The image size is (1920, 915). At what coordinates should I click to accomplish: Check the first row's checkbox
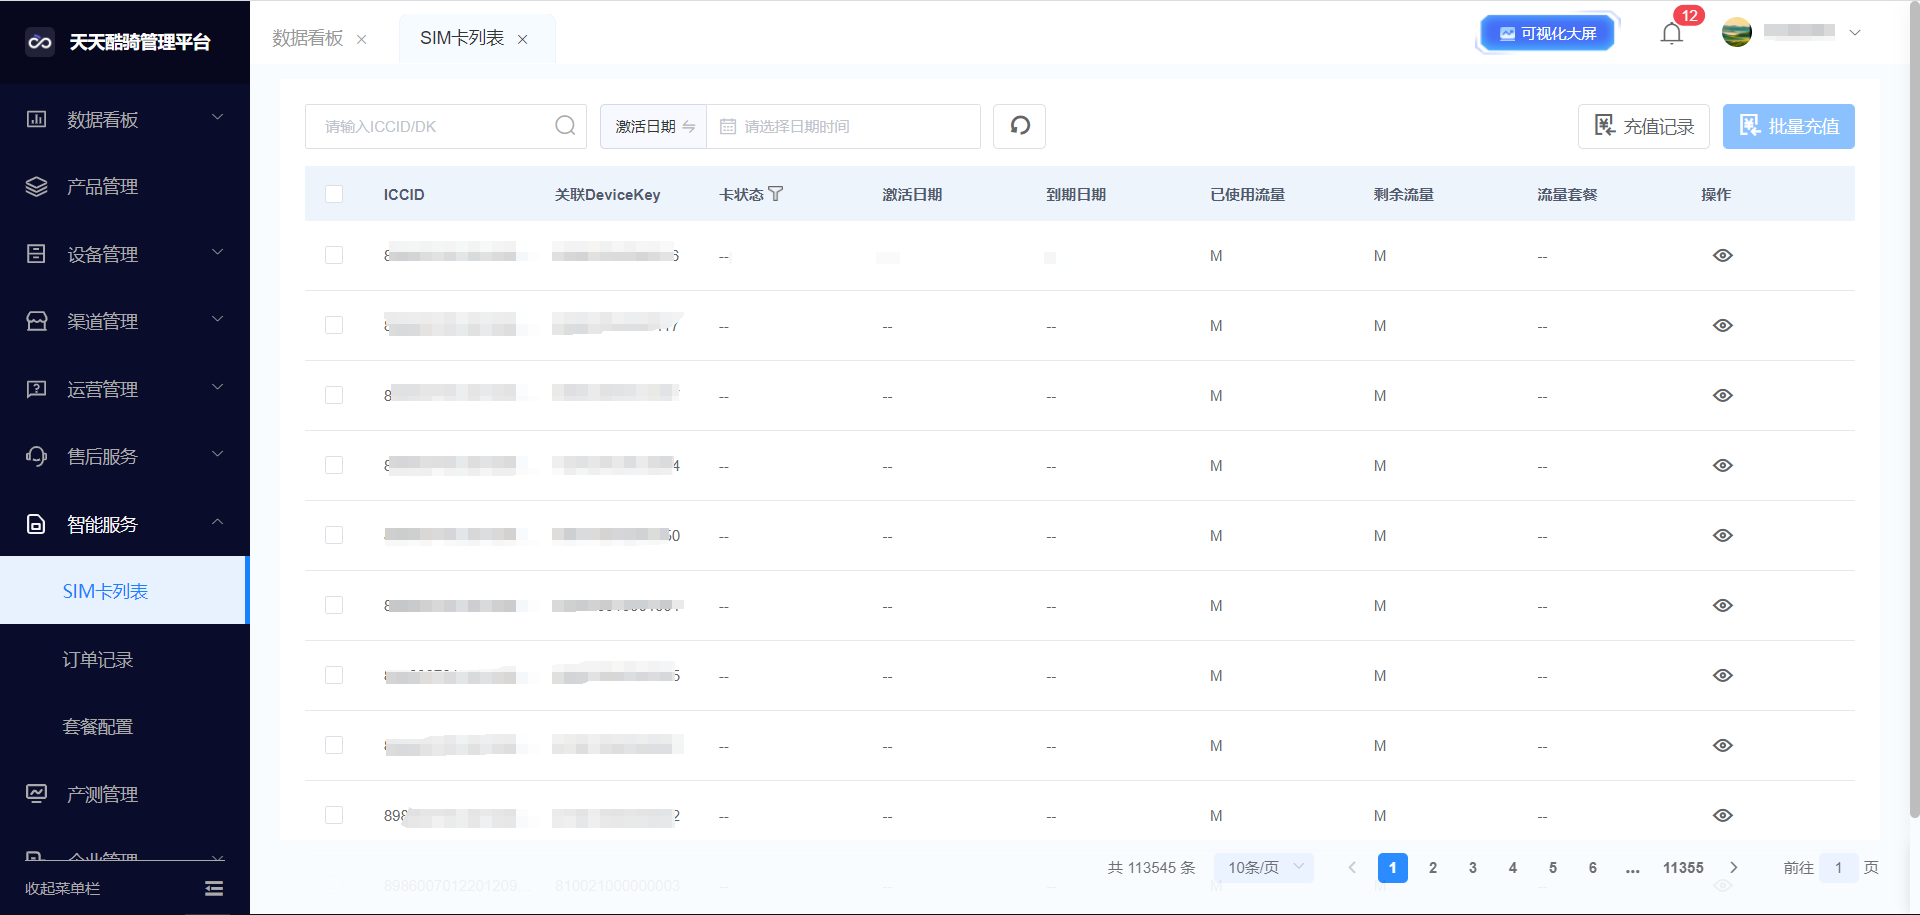[334, 256]
